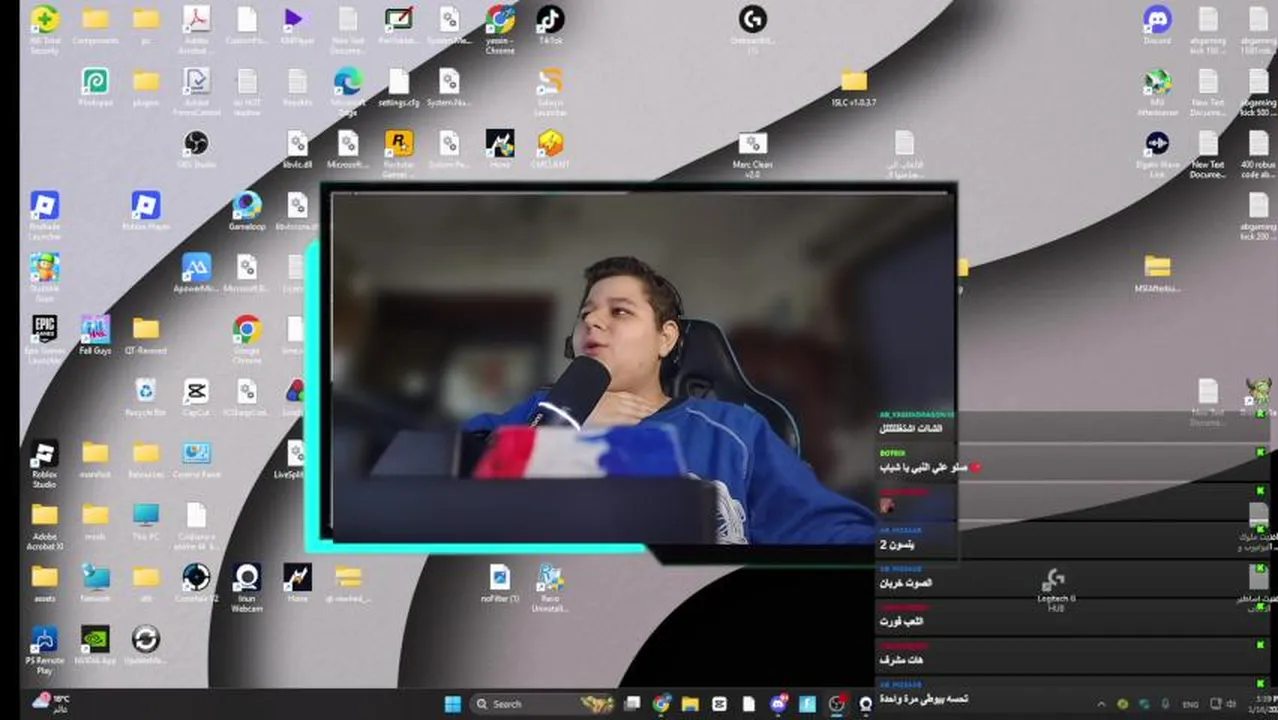The width and height of the screenshot is (1278, 720).
Task: Select the settings.cfg file
Action: click(398, 88)
